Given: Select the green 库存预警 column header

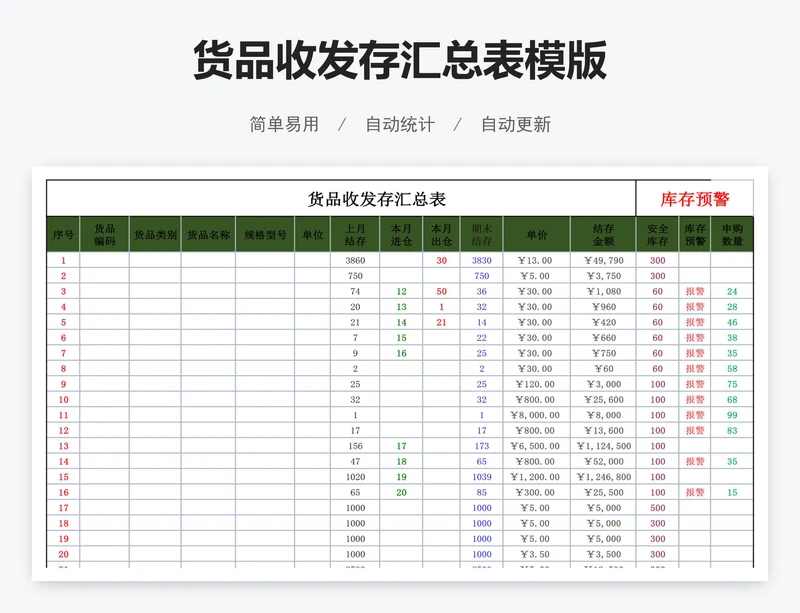Looking at the screenshot, I should [694, 234].
